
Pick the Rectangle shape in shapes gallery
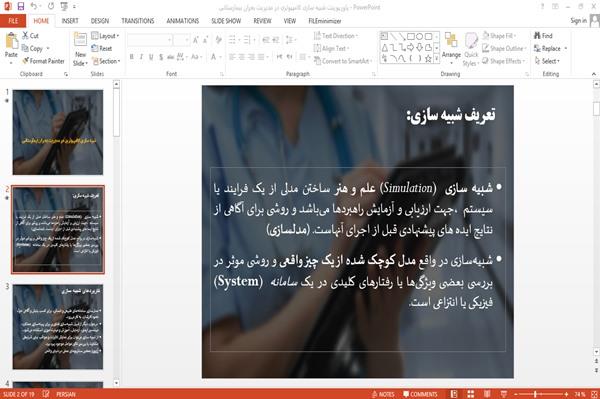pos(411,37)
